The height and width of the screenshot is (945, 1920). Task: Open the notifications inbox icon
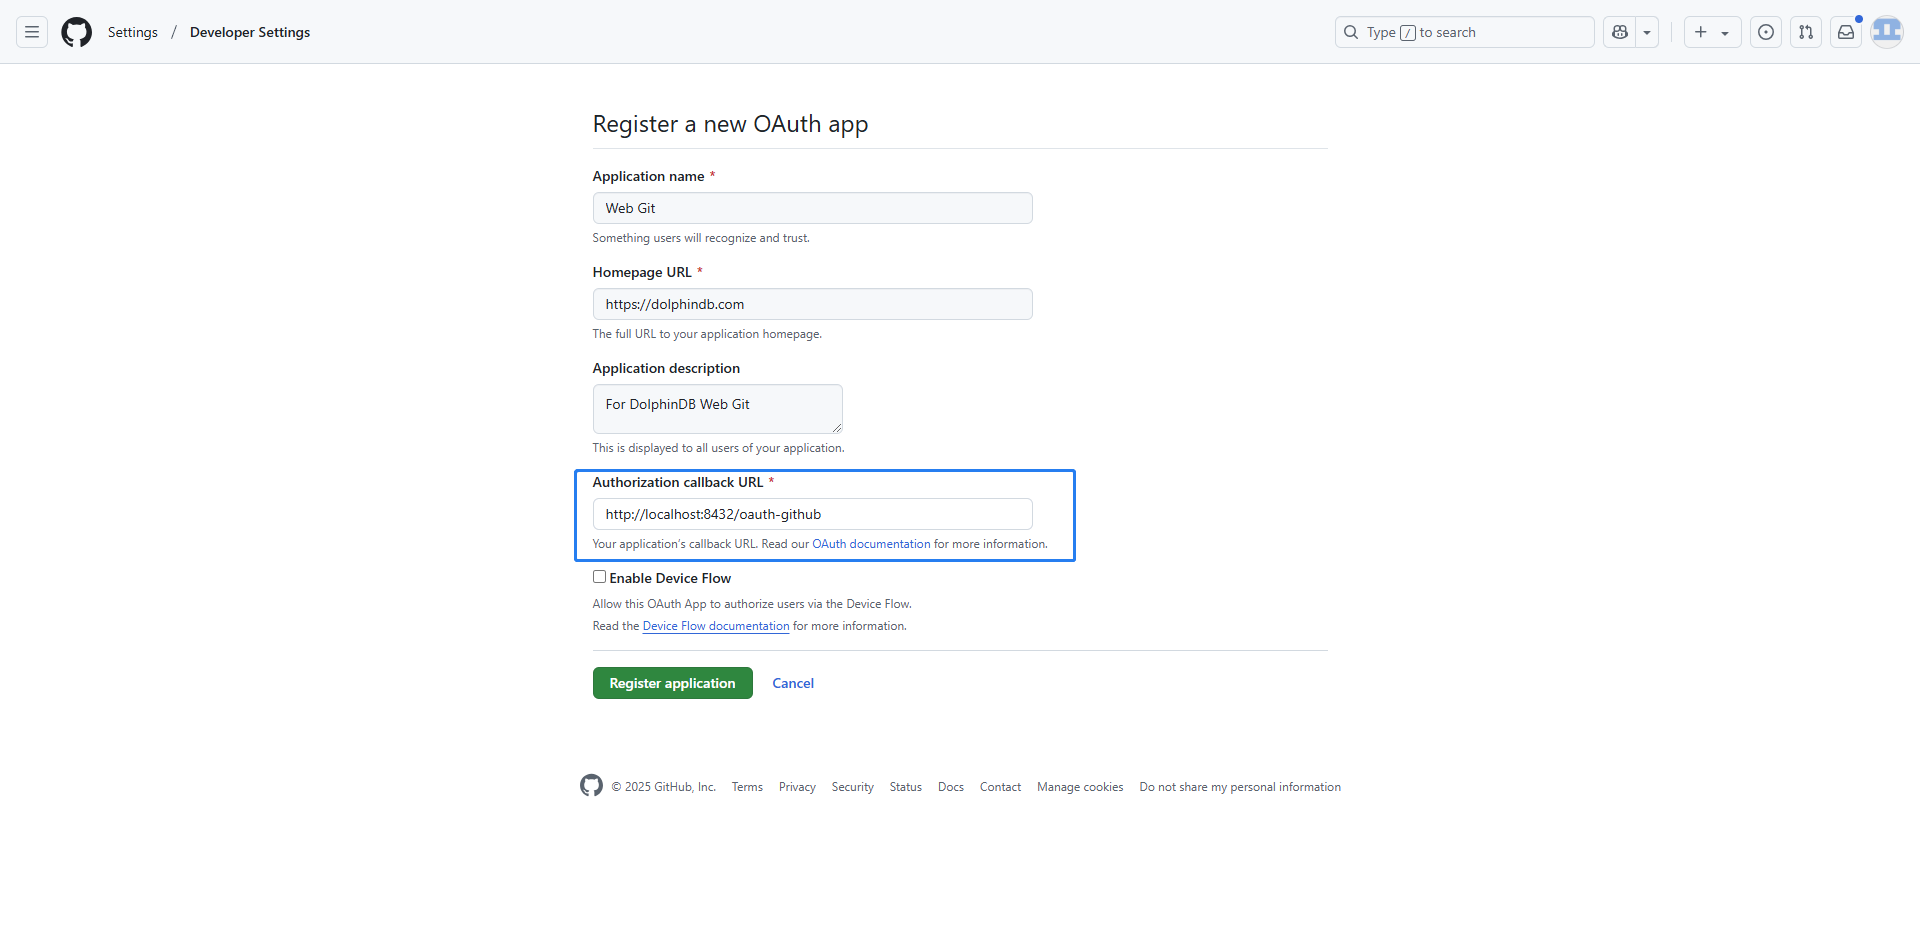[1846, 32]
